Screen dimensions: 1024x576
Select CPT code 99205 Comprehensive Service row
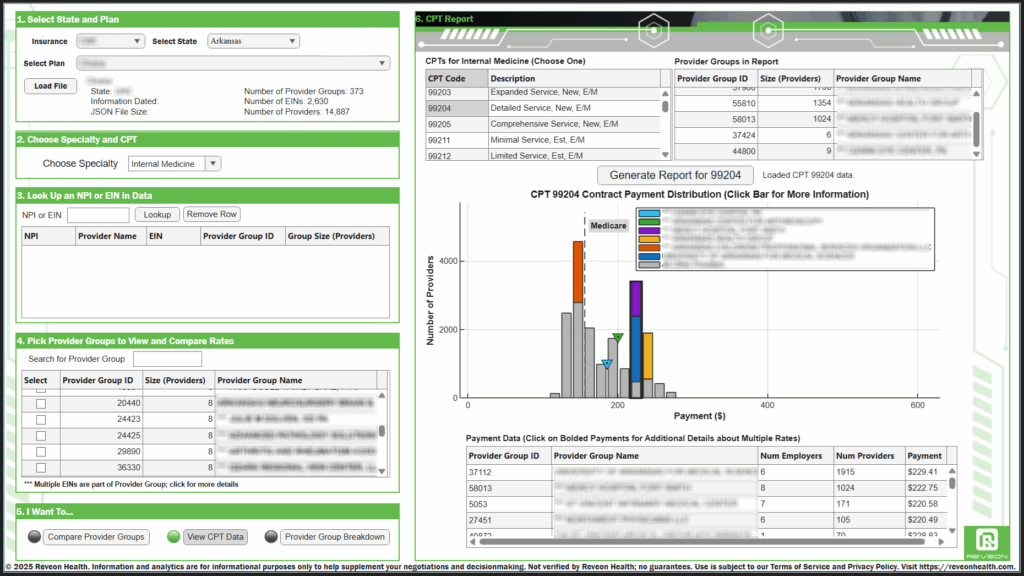tap(540, 124)
